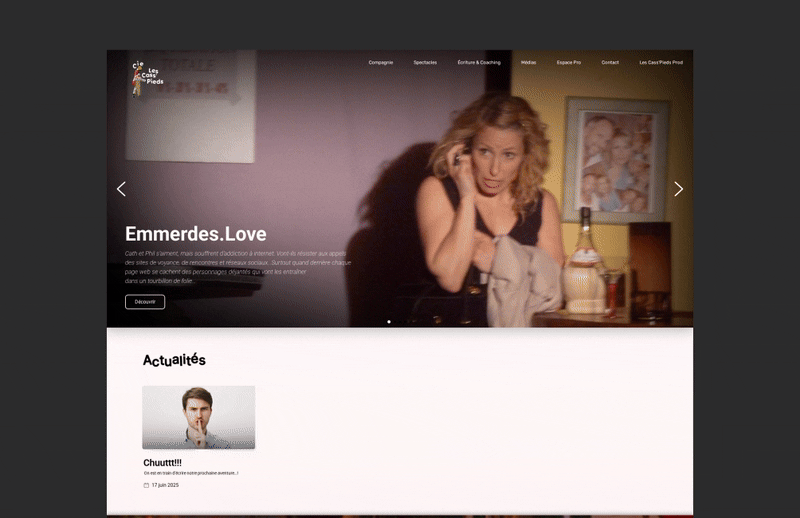Go to the previous slide arrow
Viewport: 800px width, 518px height.
[122, 189]
